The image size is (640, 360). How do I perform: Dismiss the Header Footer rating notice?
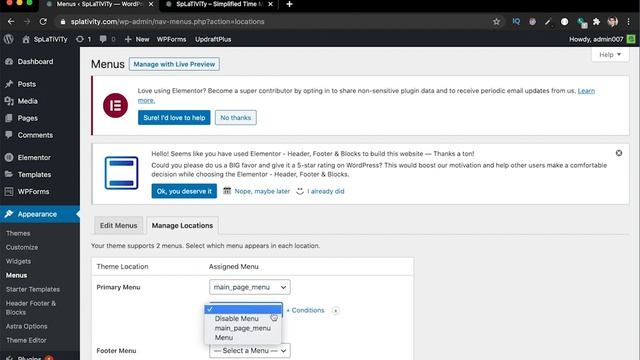tap(619, 153)
